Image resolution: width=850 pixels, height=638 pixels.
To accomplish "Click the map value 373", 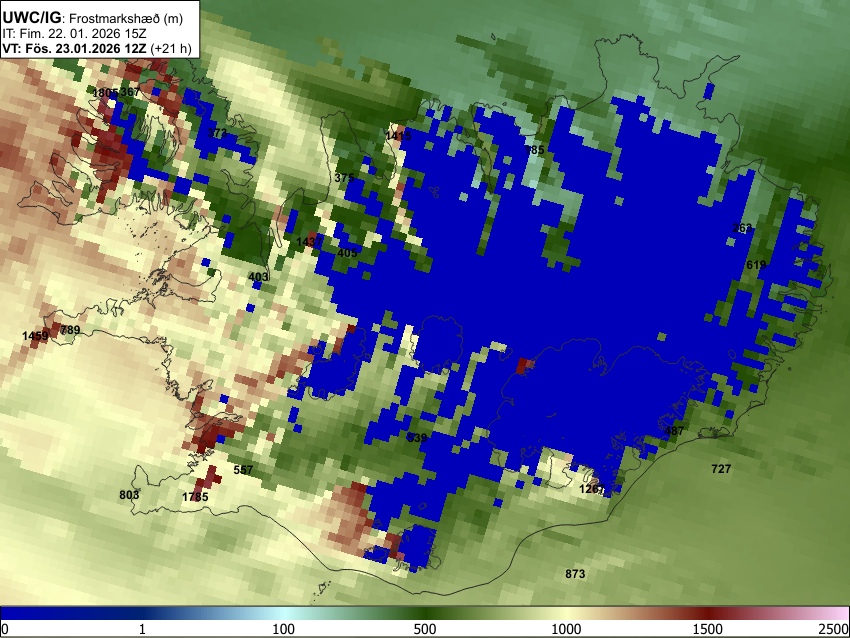I will point(217,133).
